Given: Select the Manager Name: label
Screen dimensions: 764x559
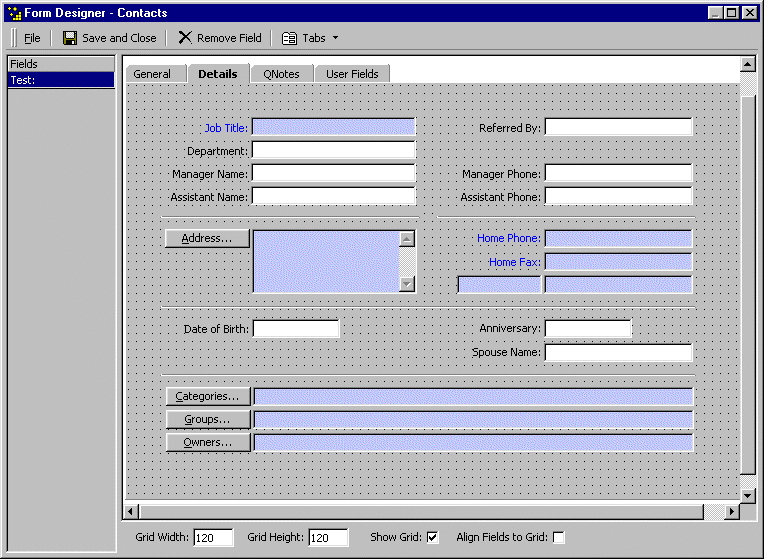Looking at the screenshot, I should tap(210, 174).
